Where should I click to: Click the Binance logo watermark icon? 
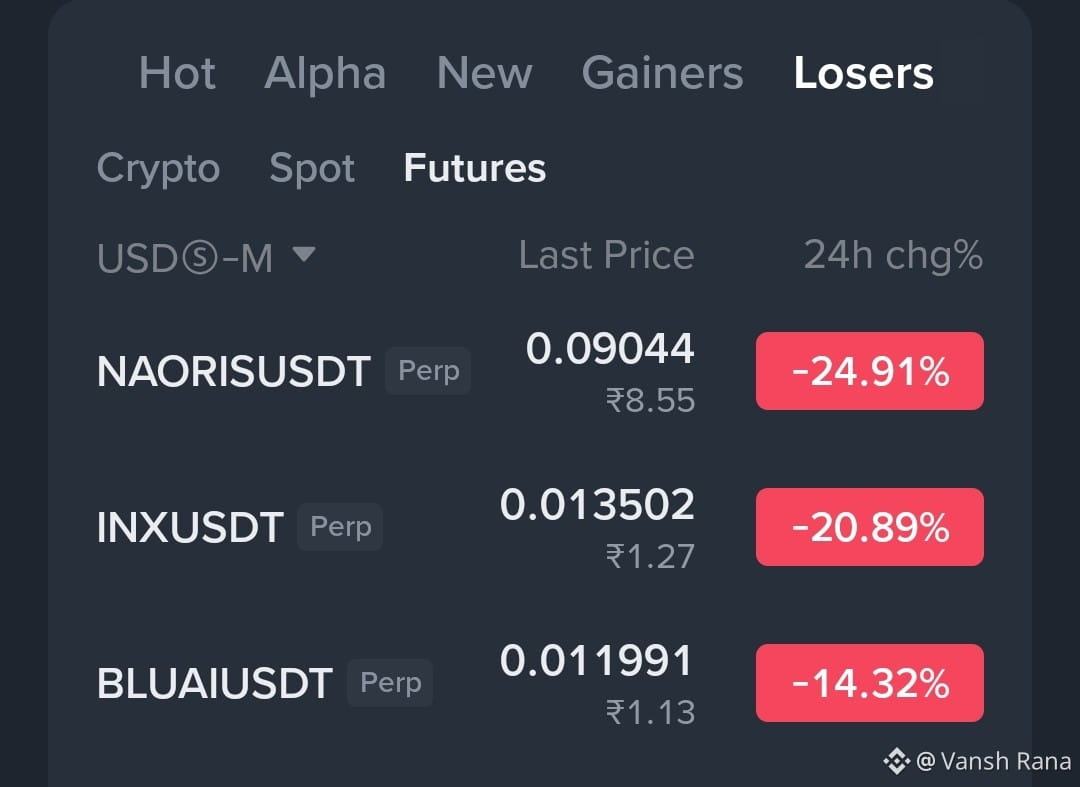(x=897, y=762)
